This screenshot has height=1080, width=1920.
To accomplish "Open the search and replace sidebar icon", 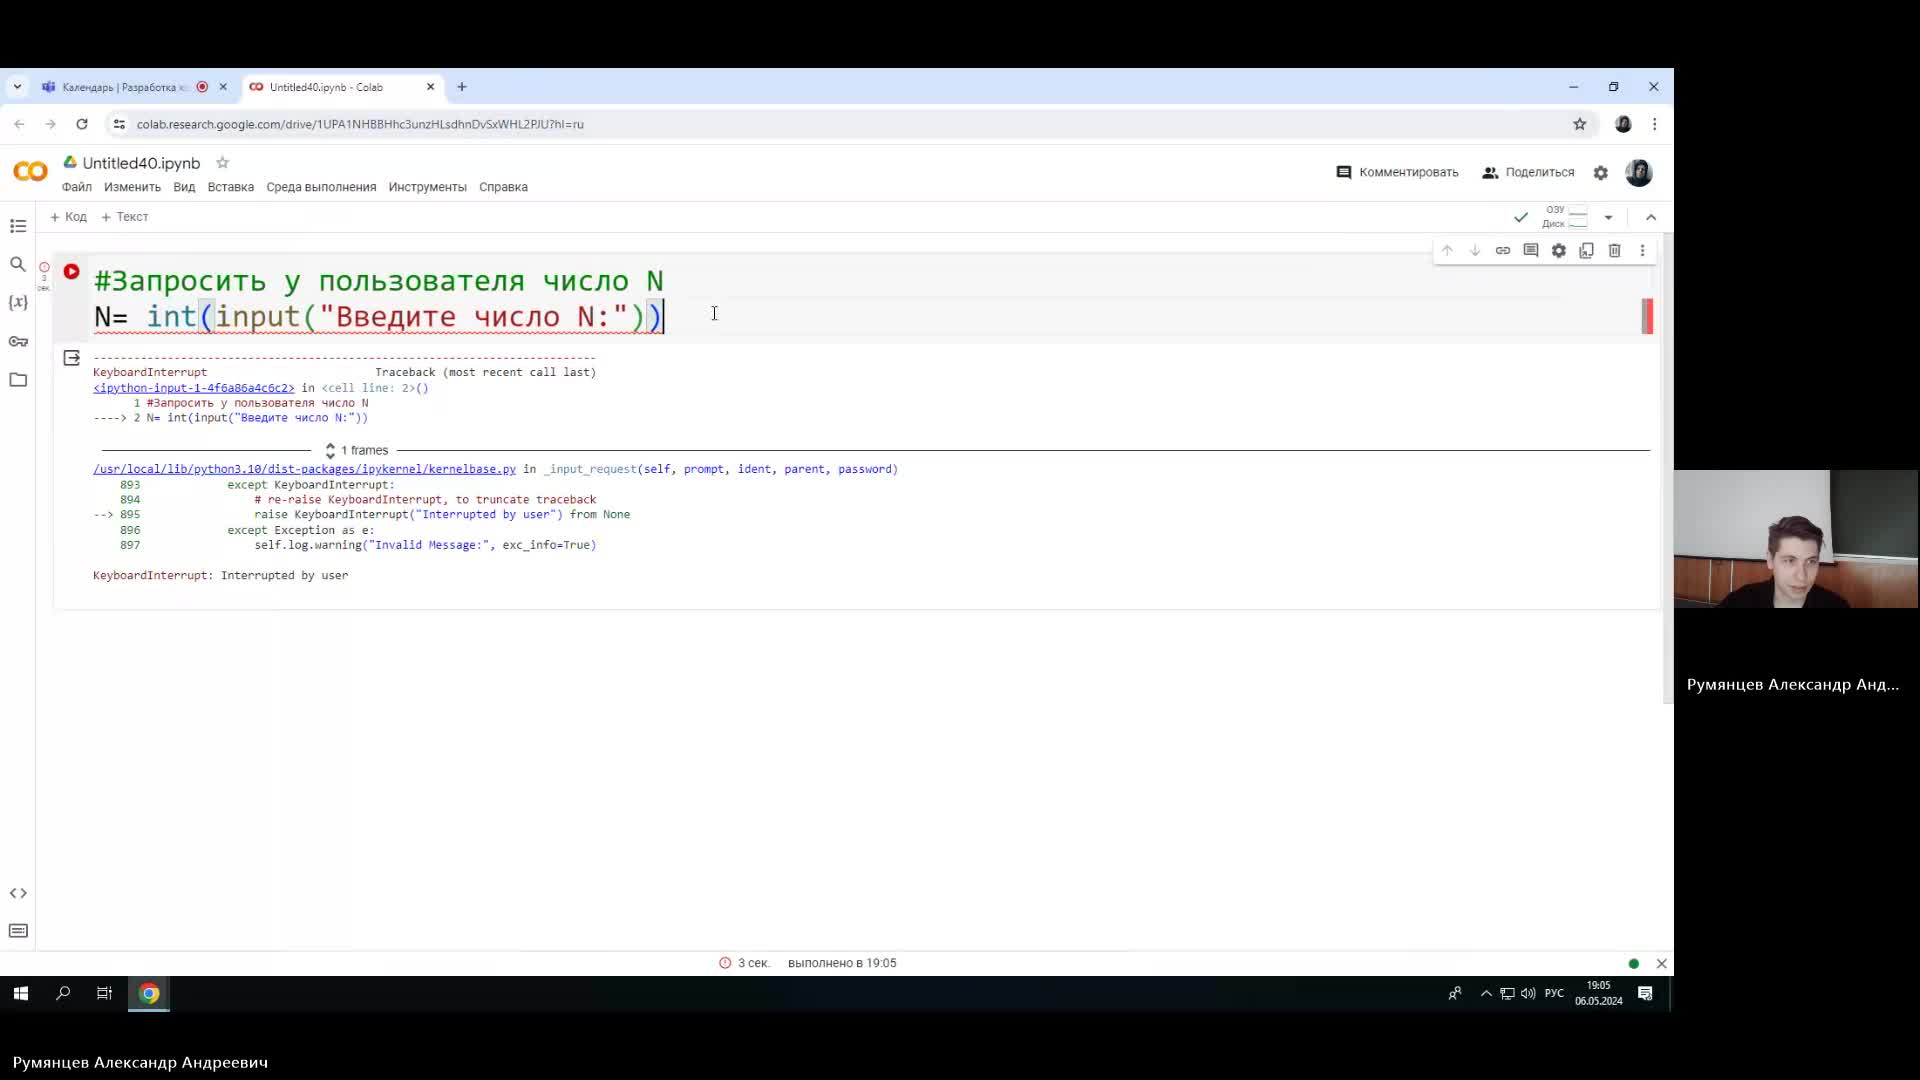I will 18,264.
